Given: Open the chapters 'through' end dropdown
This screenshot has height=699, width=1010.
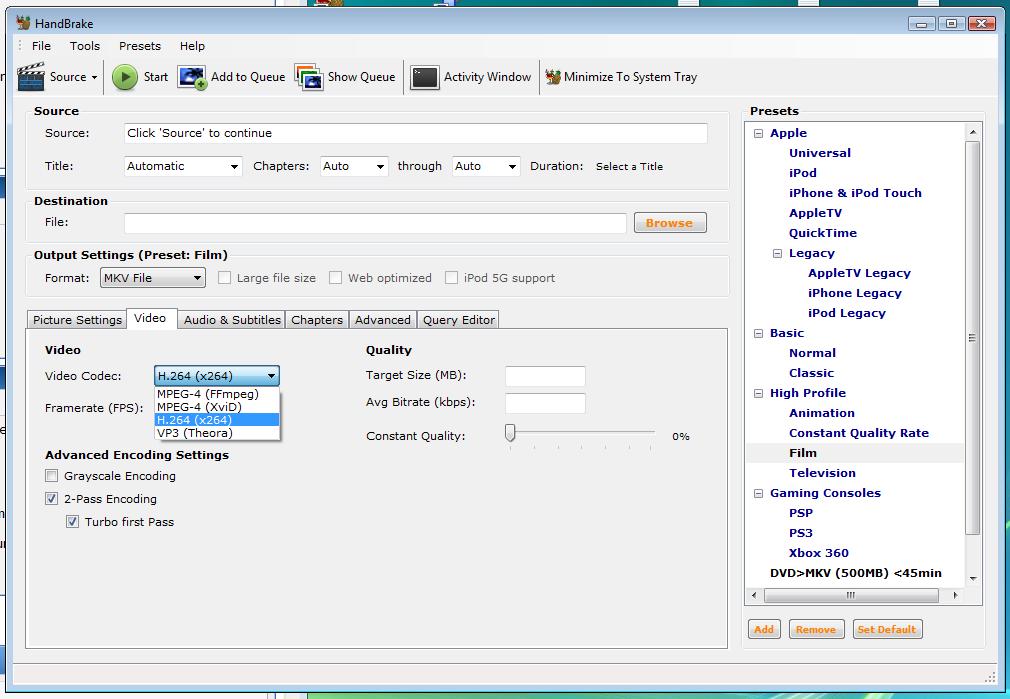Looking at the screenshot, I should pos(486,166).
